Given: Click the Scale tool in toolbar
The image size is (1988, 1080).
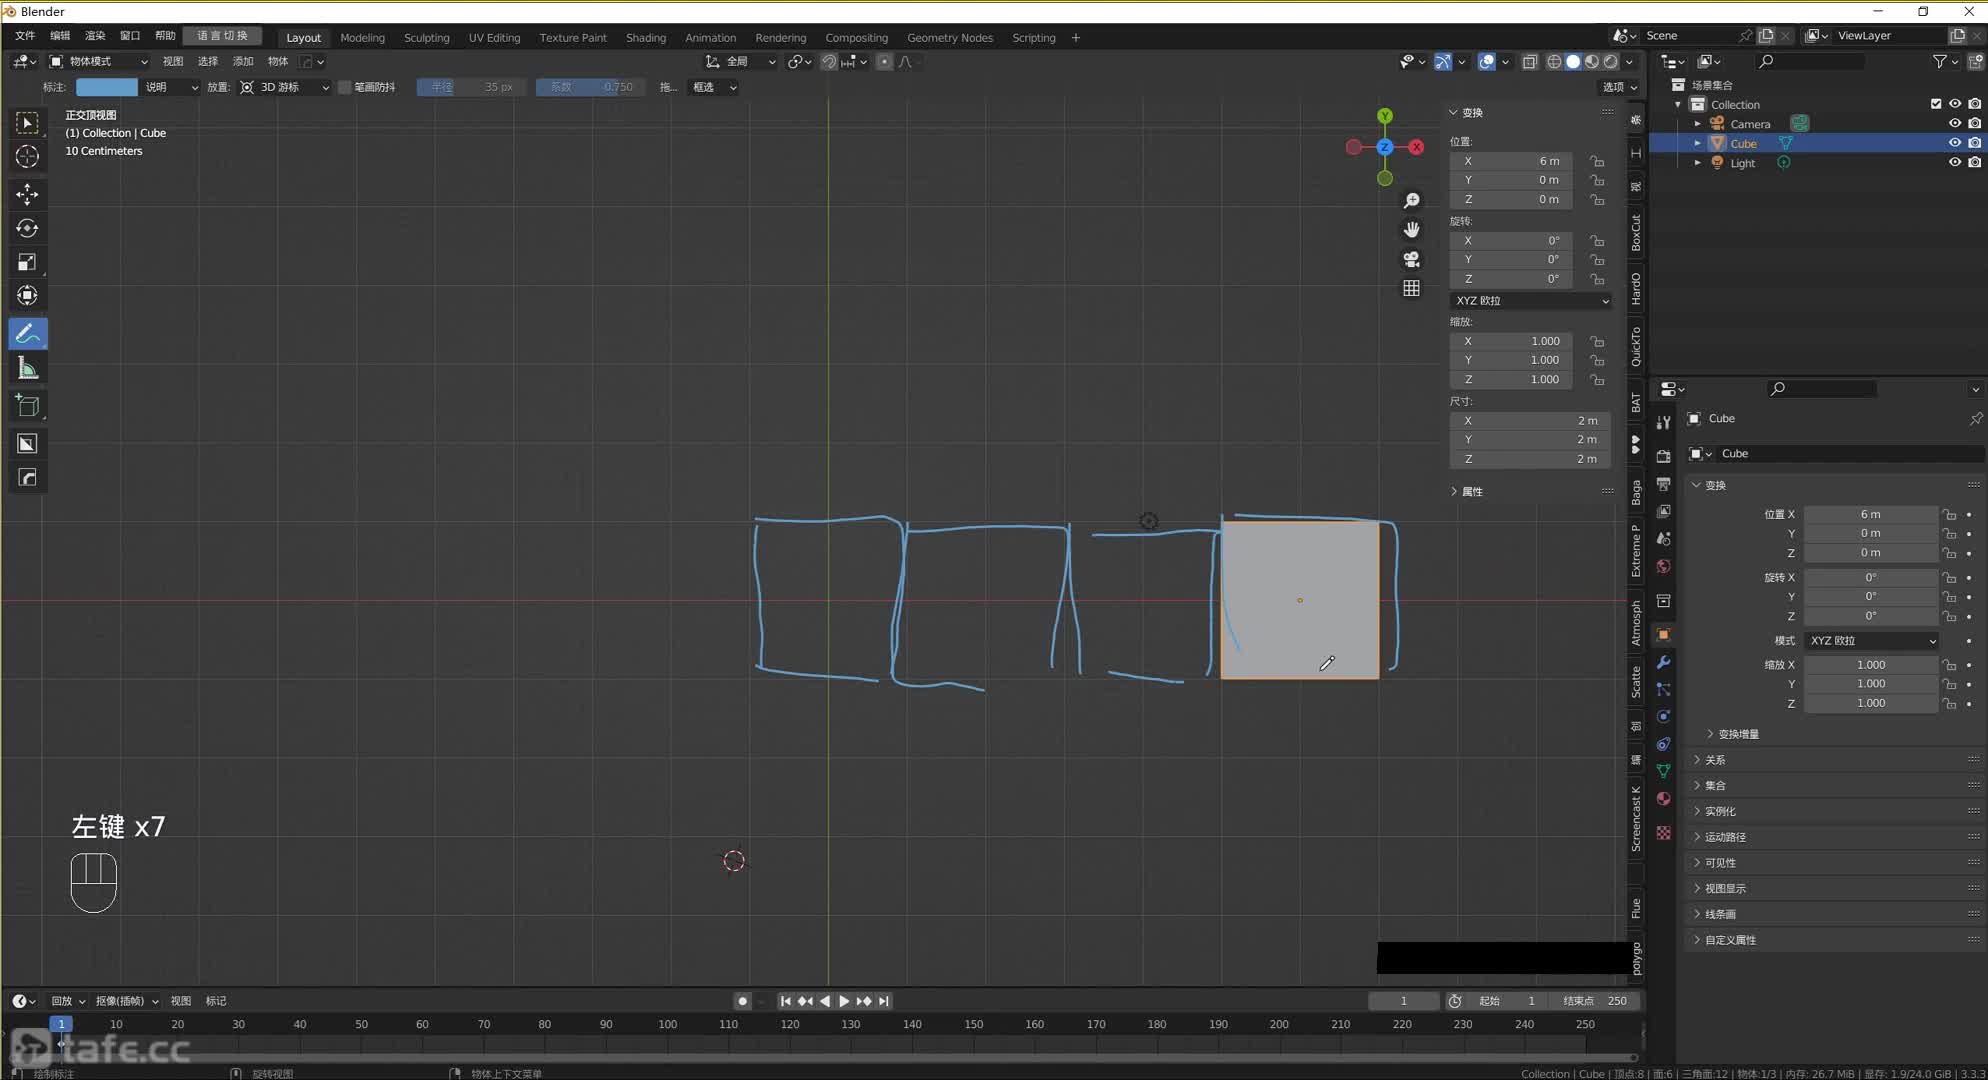Looking at the screenshot, I should [x=27, y=261].
